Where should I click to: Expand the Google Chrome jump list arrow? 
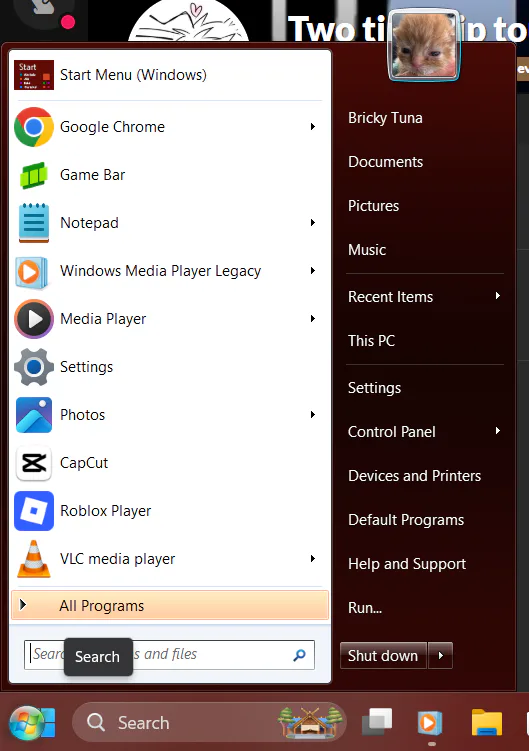tap(313, 127)
